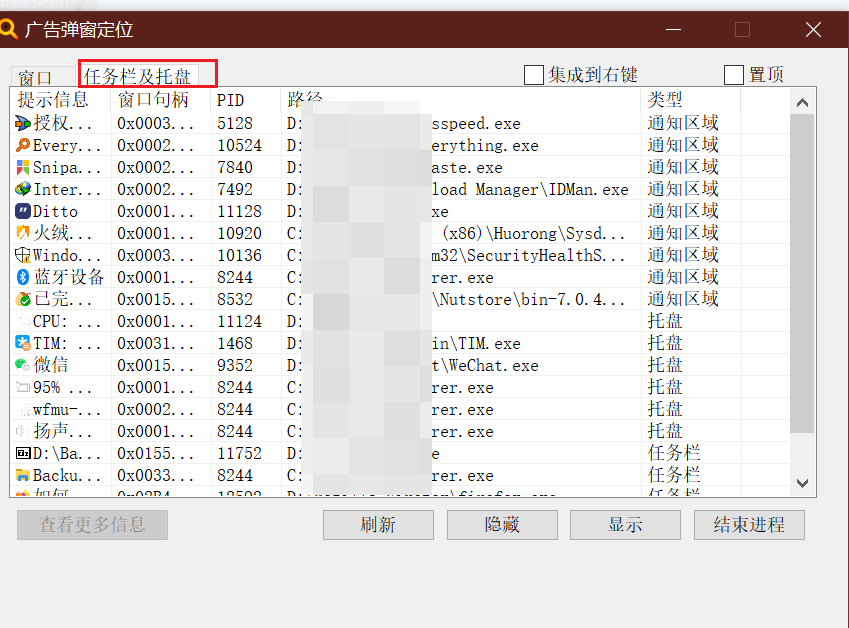
Task: Click the 显示 show button
Action: point(625,525)
